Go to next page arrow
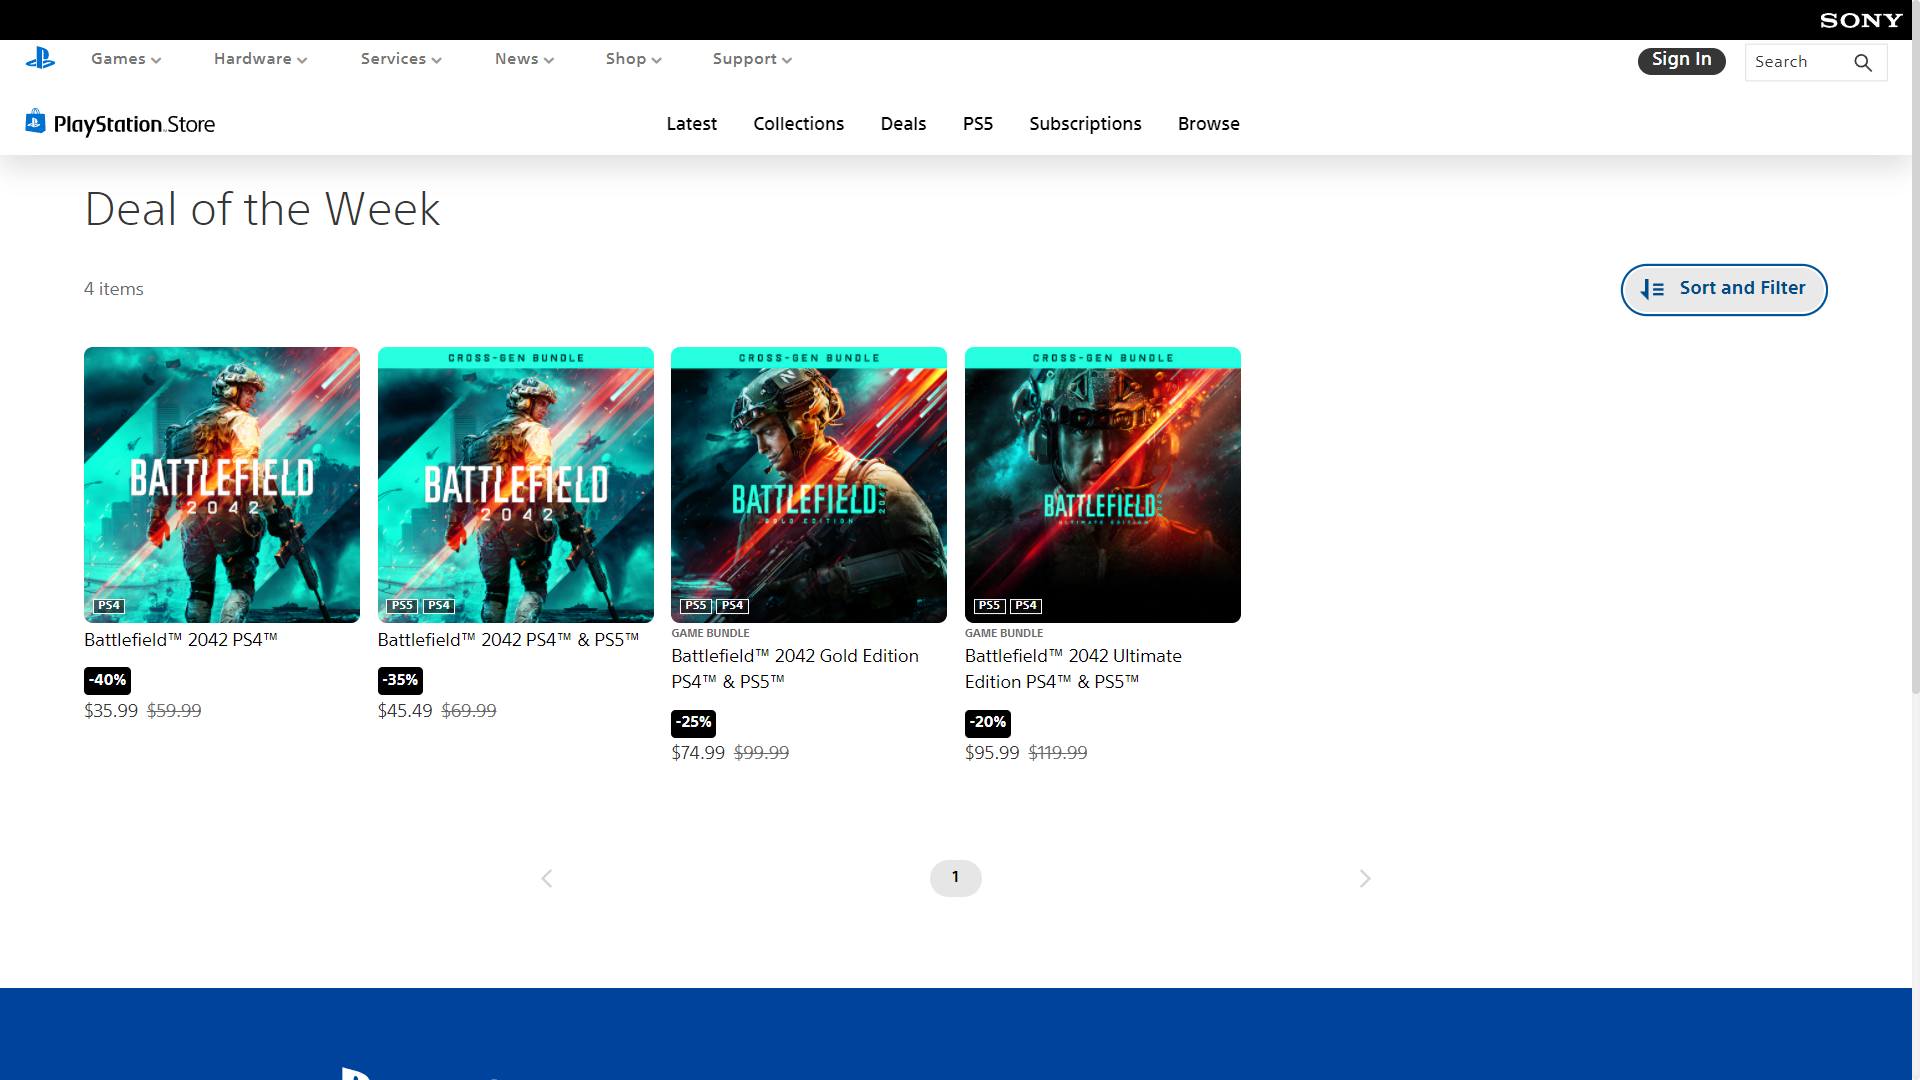1920x1080 pixels. pos(1365,879)
